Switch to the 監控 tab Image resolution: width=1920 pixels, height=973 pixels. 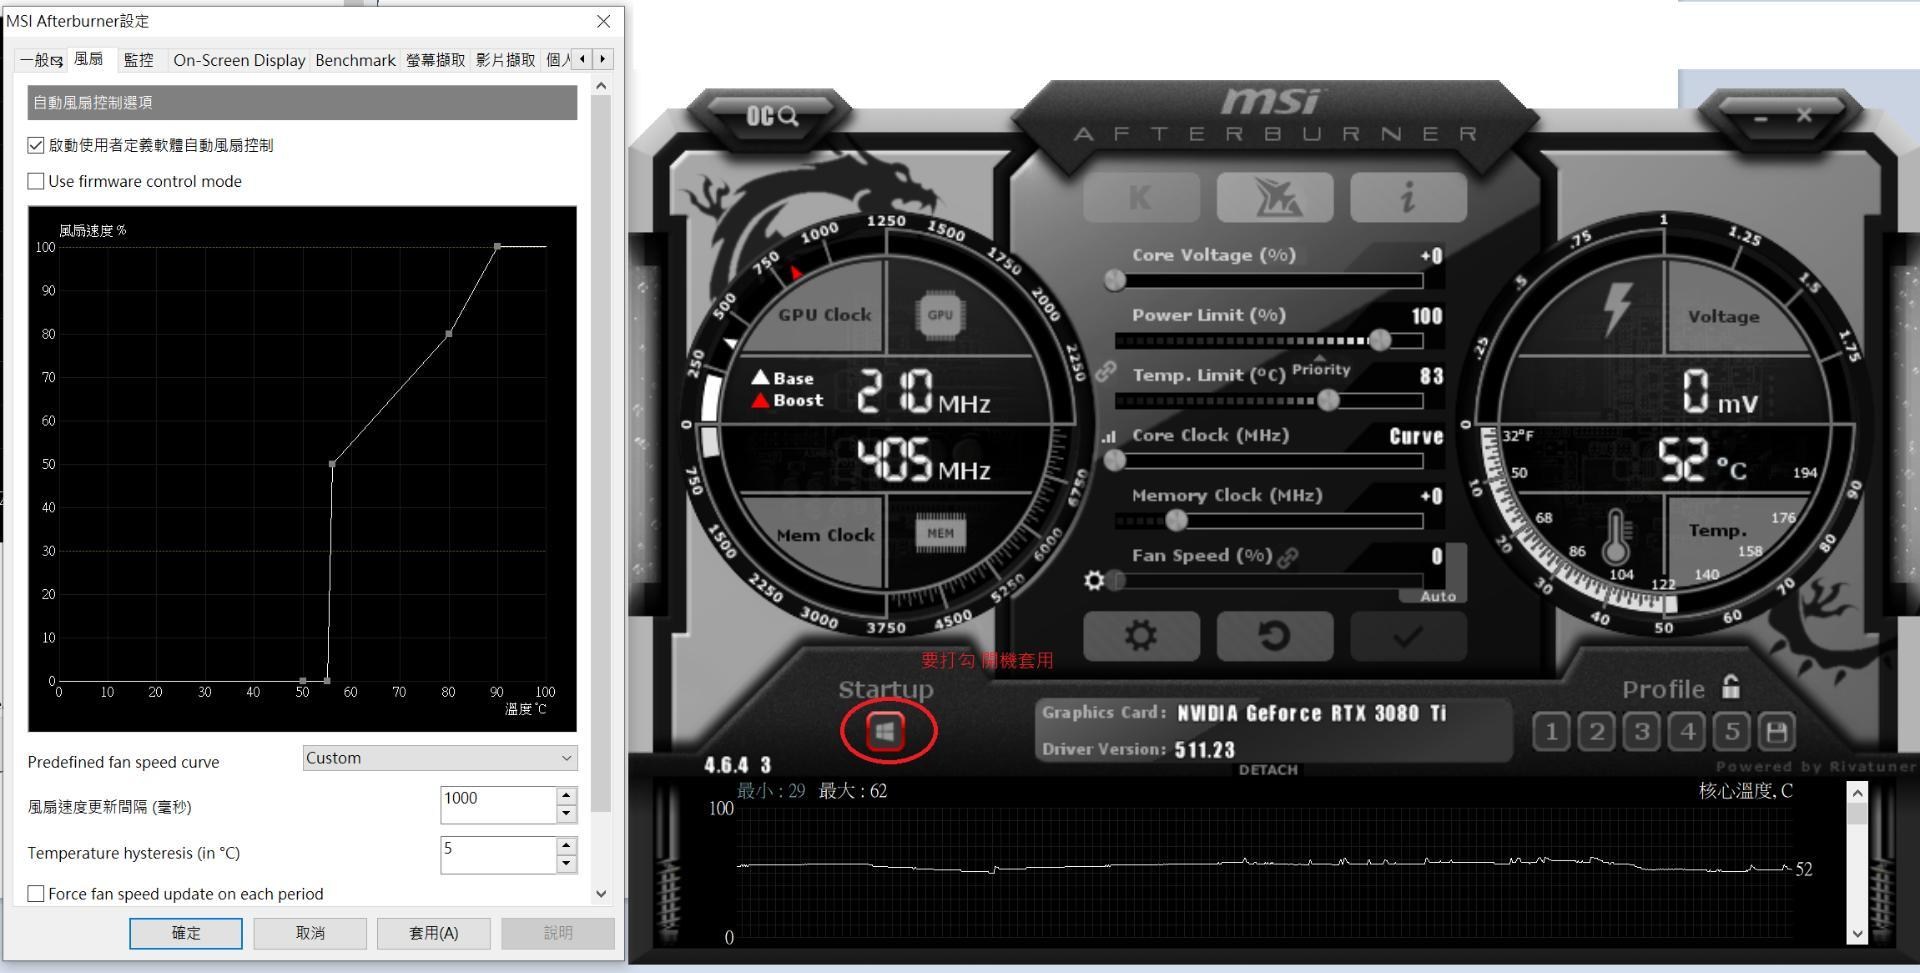(x=139, y=60)
